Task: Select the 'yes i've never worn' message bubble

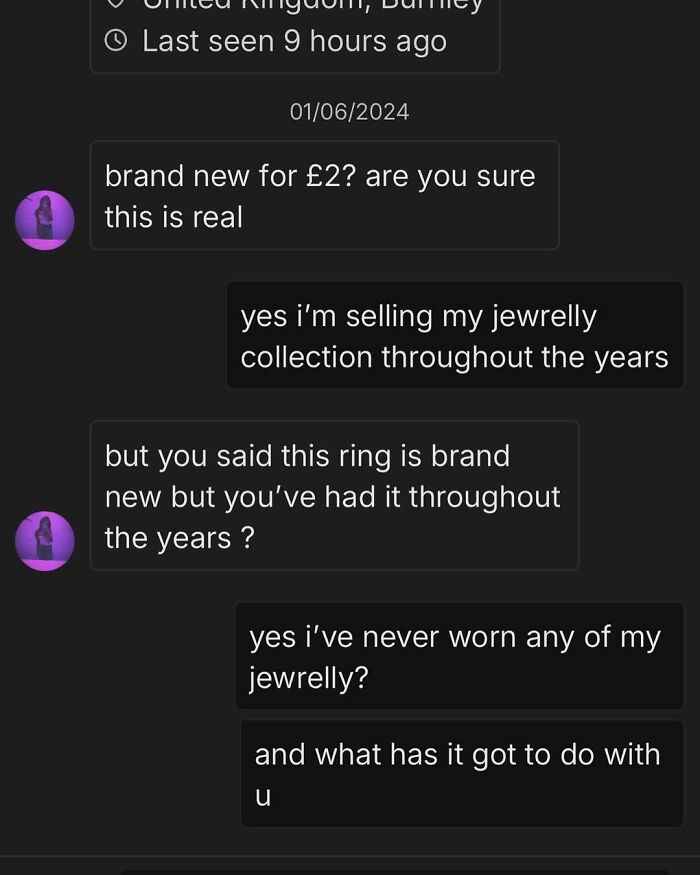Action: [459, 656]
